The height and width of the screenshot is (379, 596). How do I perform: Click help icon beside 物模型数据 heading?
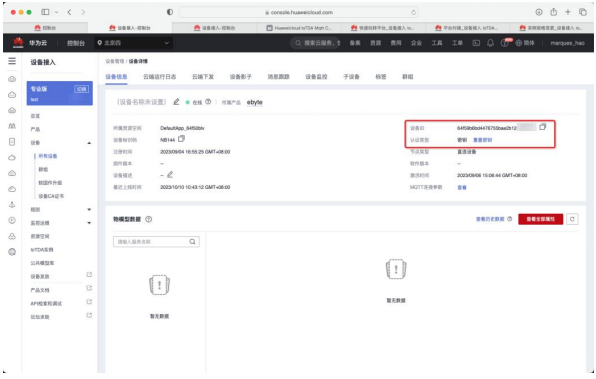149,219
